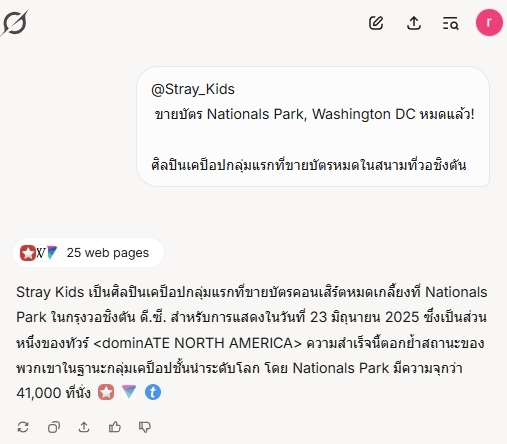Screen dimensions: 507x444
Task: Click the red star source icon in sources pill
Action: click(x=28, y=253)
